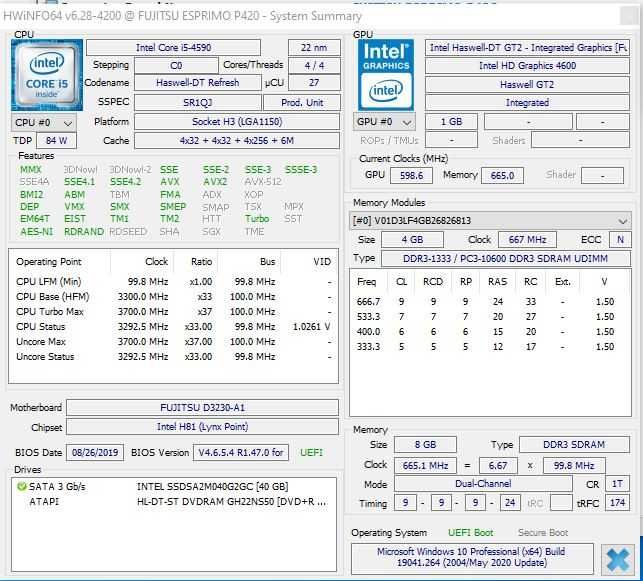Click the Haswell-DT Refresh codename field

(x=198, y=83)
